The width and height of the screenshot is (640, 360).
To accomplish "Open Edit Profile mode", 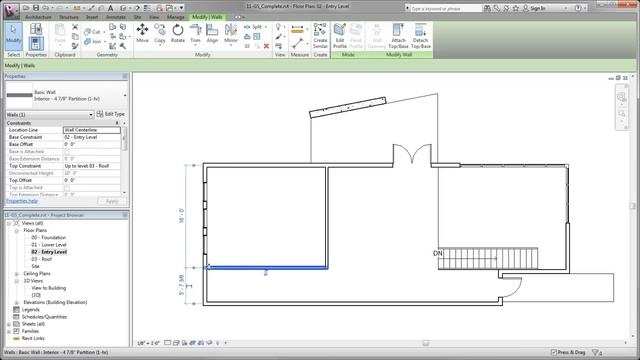I will coord(340,36).
